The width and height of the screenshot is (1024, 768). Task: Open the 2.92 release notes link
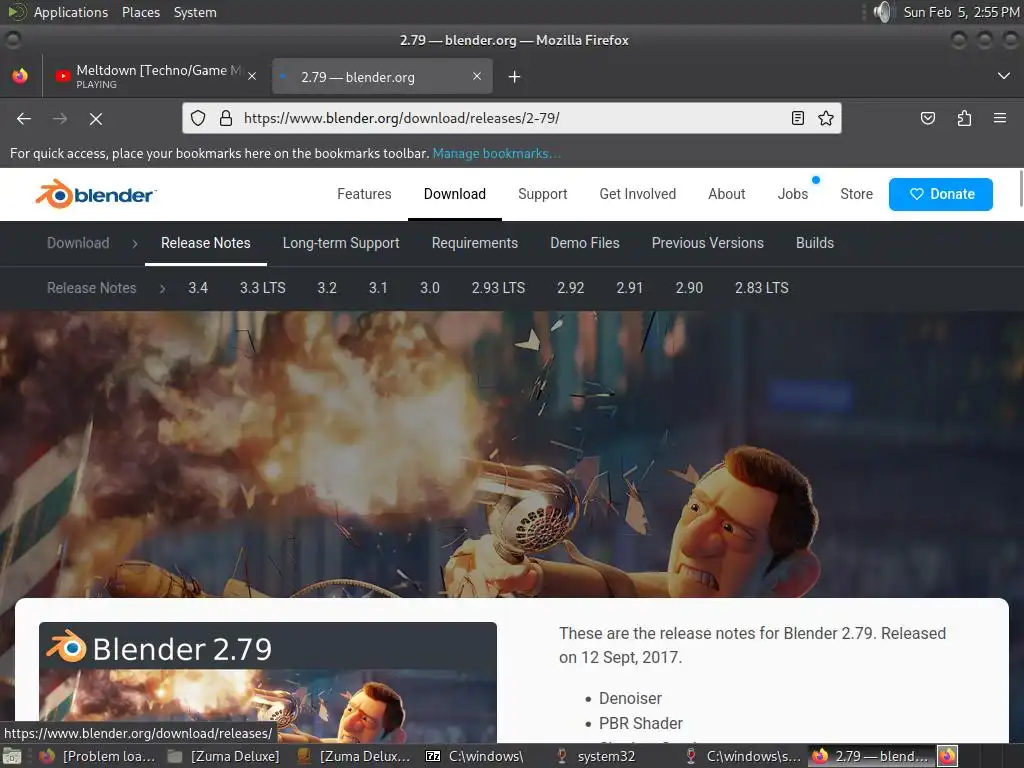pos(570,288)
